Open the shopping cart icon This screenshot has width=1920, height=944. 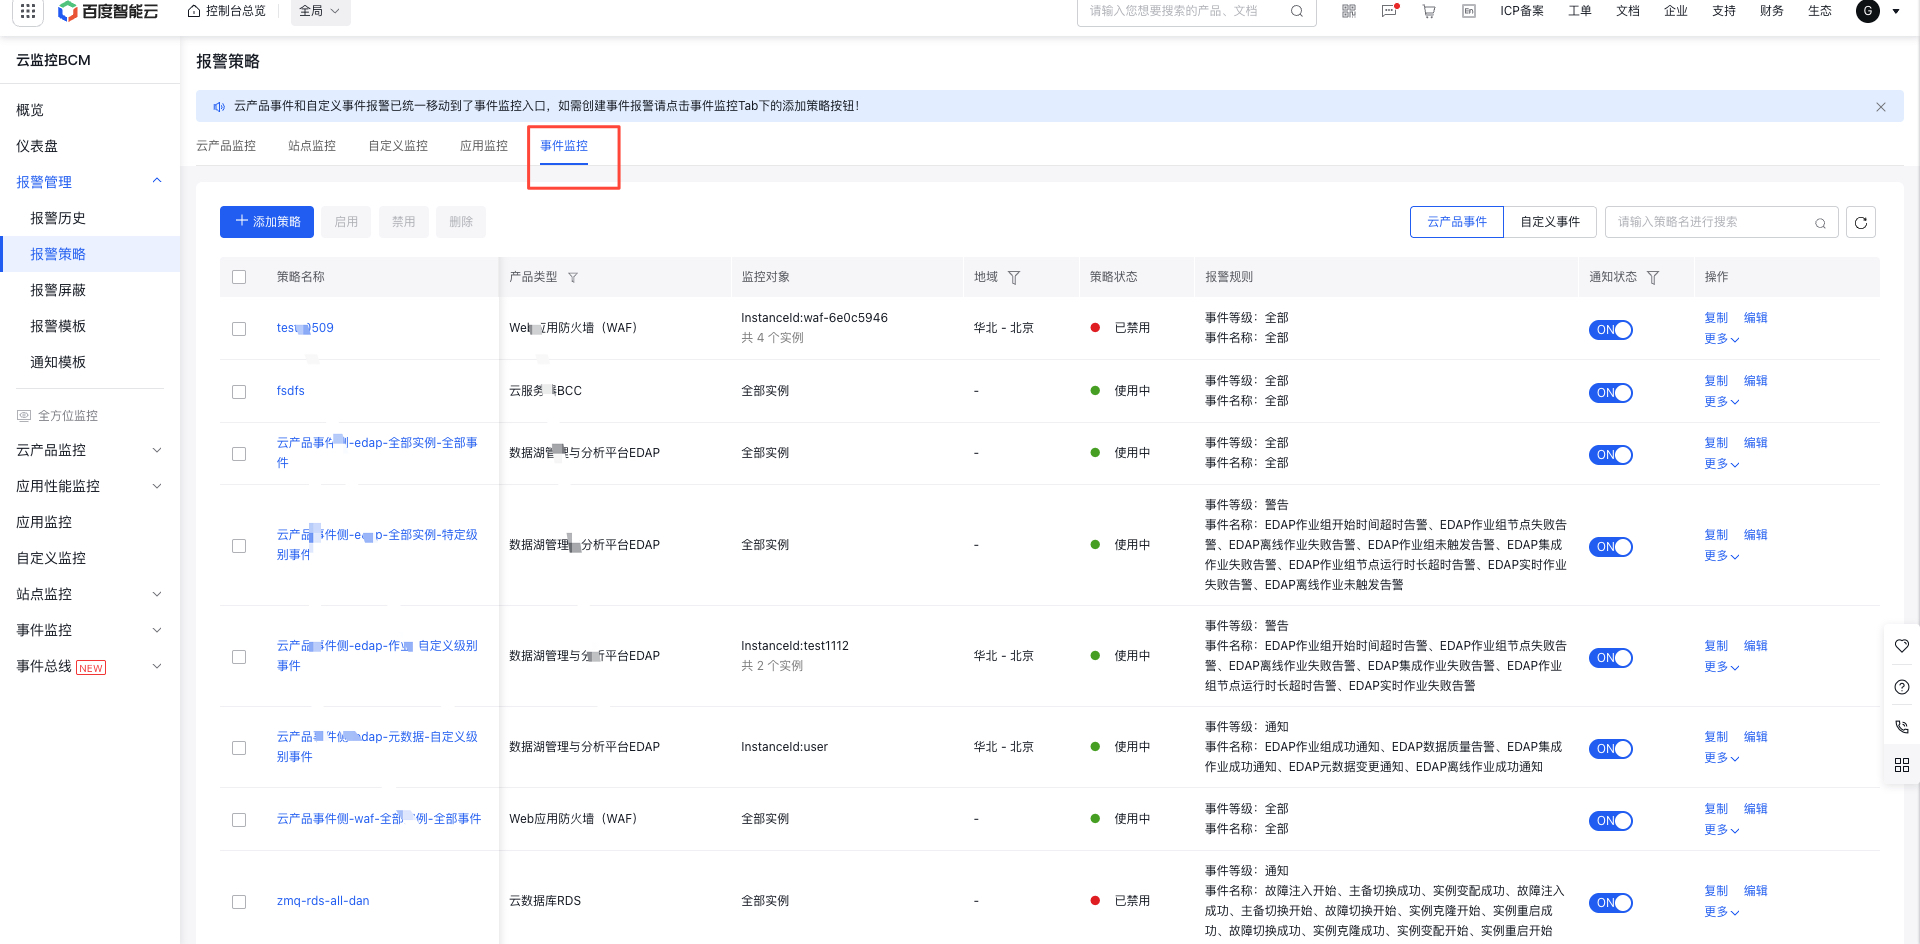pos(1429,11)
